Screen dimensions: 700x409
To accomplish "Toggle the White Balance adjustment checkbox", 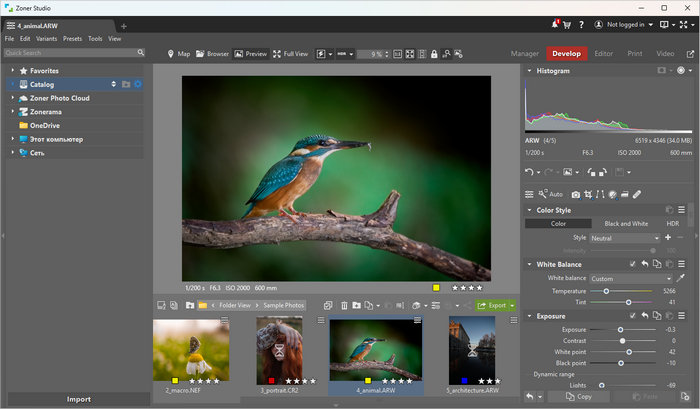I will click(632, 264).
